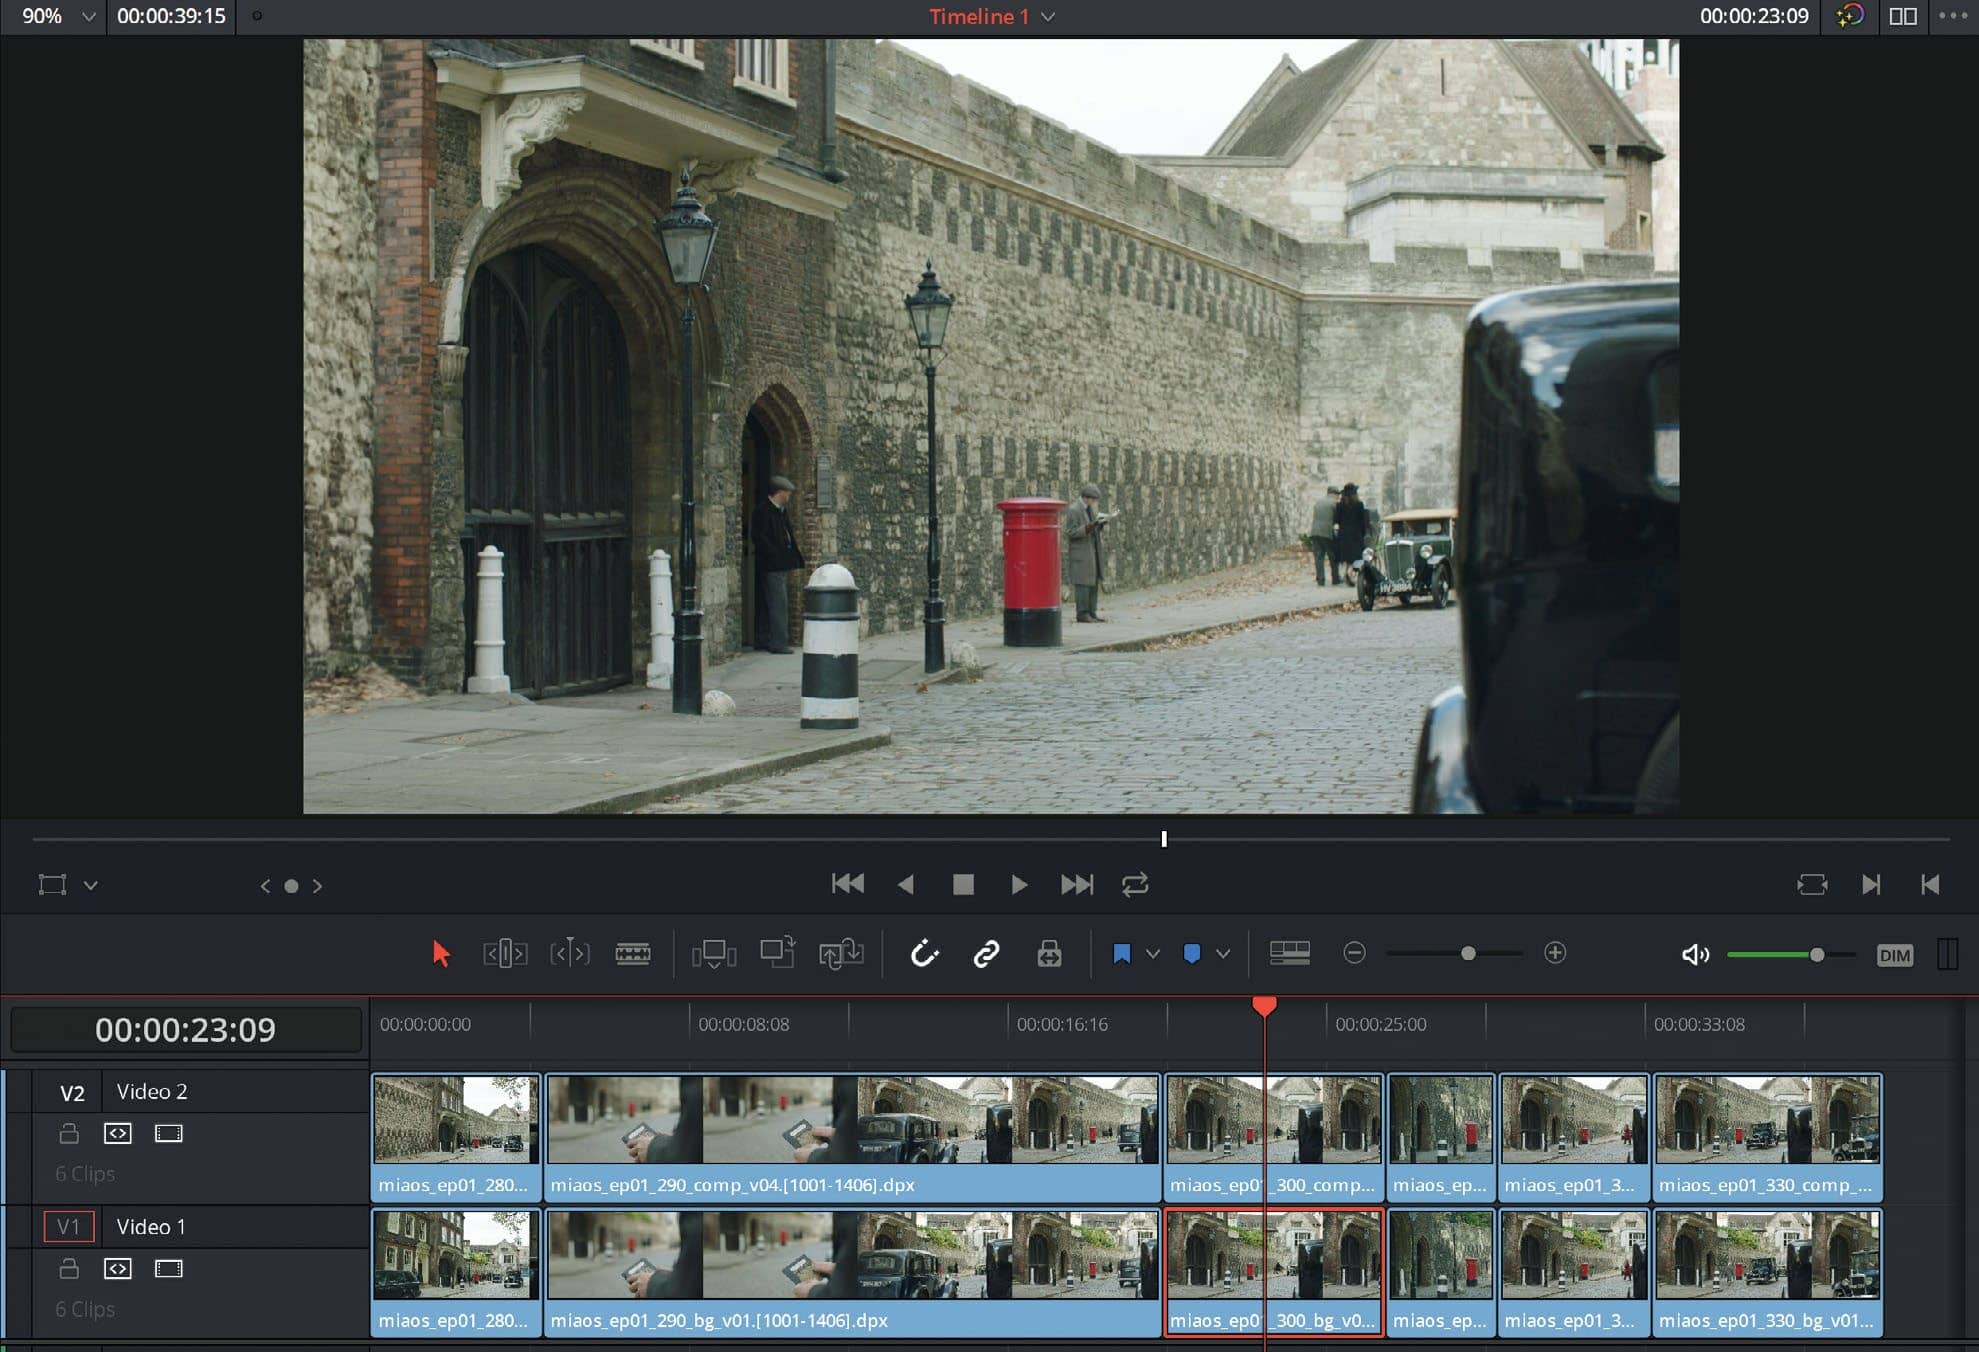Screen dimensions: 1979x1352
Task: Mute audio via the speaker icon
Action: click(x=1695, y=955)
